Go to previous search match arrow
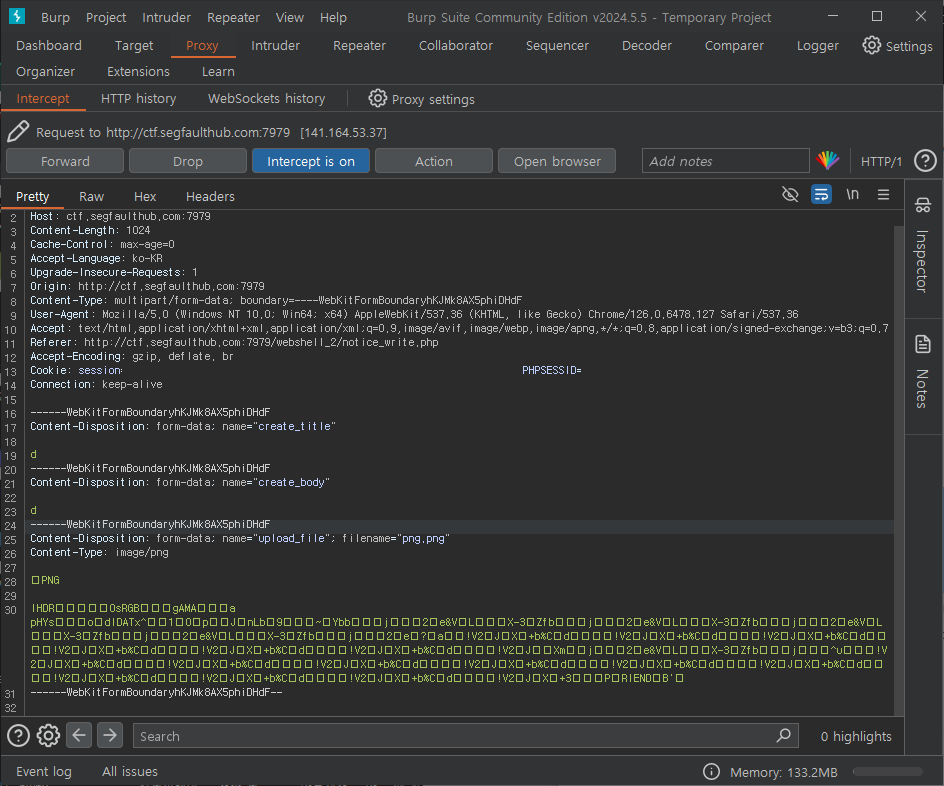 pyautogui.click(x=79, y=735)
